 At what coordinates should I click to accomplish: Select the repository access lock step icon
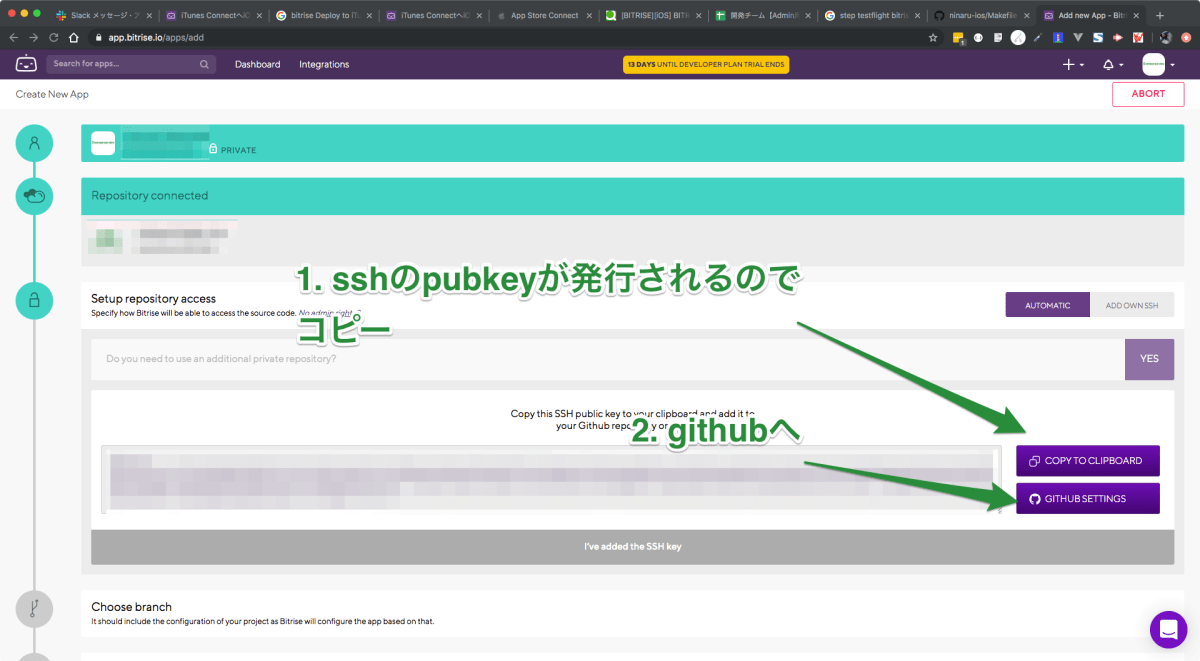[x=35, y=300]
